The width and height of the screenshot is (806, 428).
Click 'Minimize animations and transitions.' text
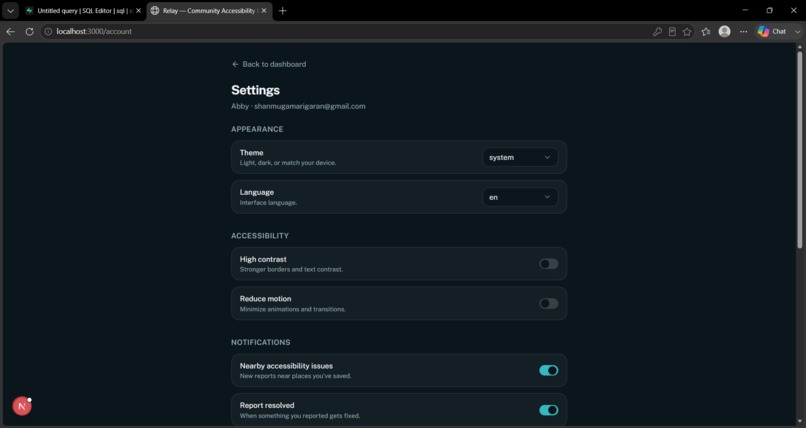point(292,309)
